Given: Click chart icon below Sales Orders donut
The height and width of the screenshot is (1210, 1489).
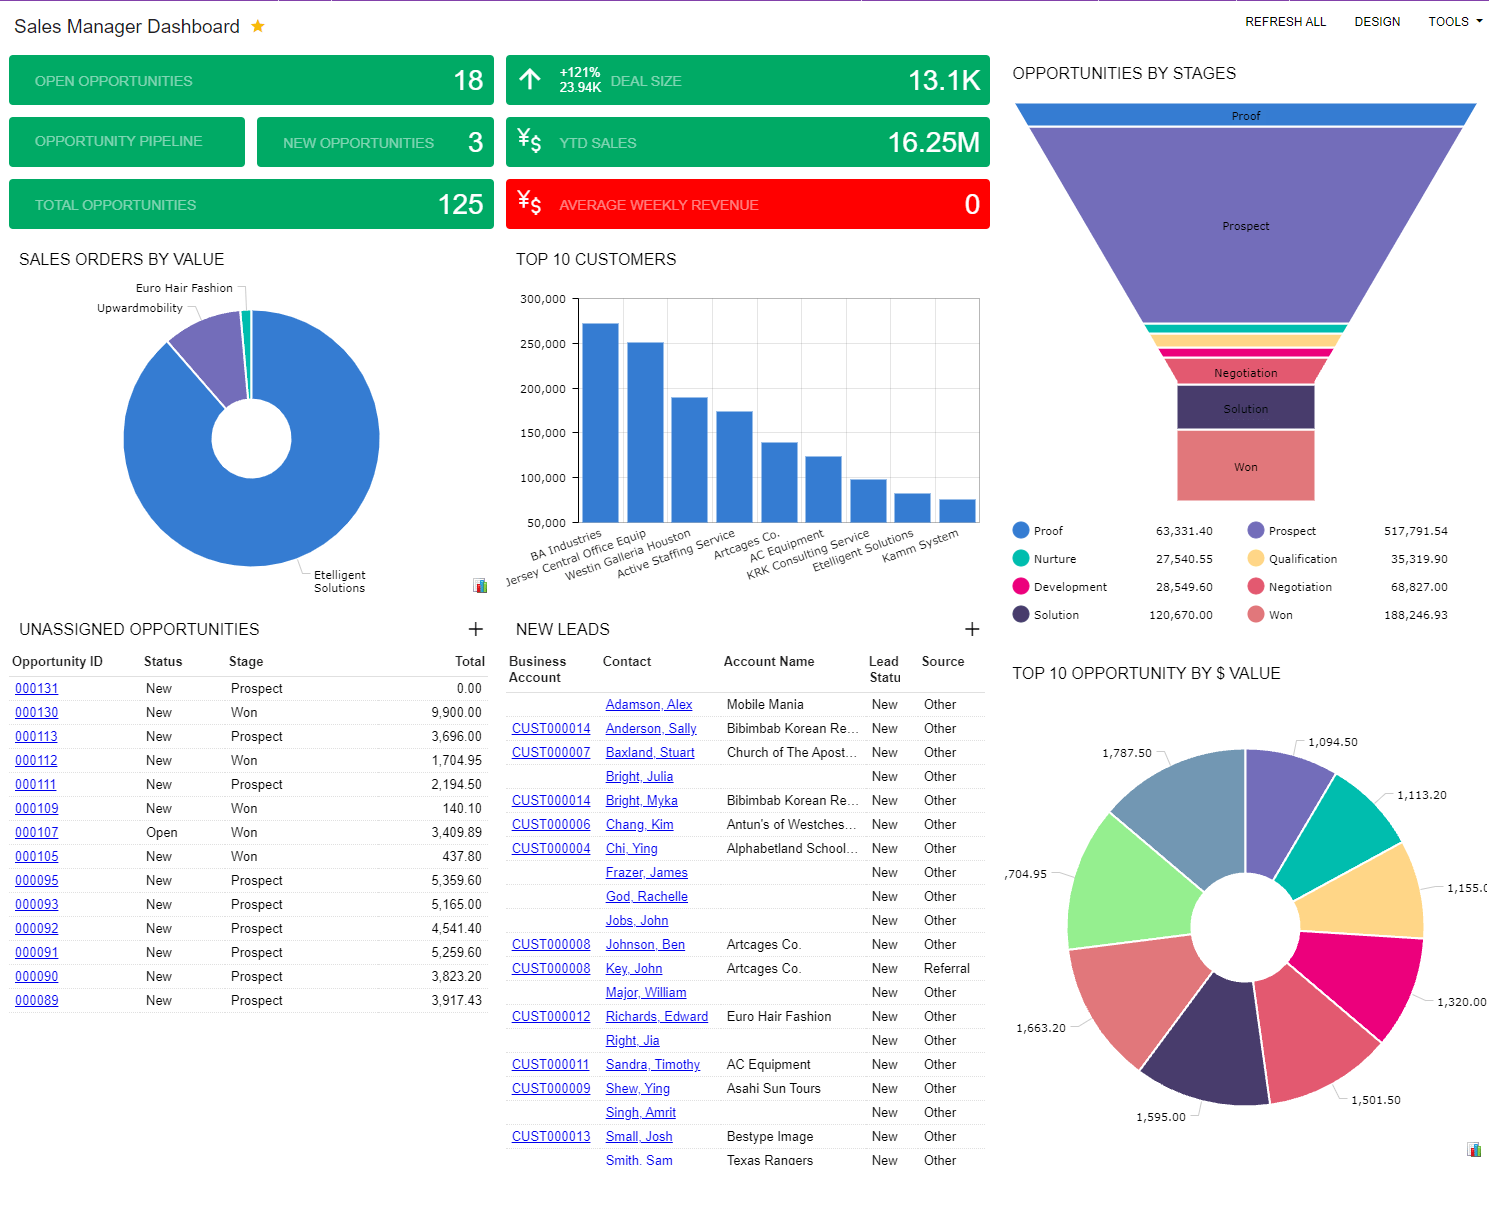Looking at the screenshot, I should point(480,586).
